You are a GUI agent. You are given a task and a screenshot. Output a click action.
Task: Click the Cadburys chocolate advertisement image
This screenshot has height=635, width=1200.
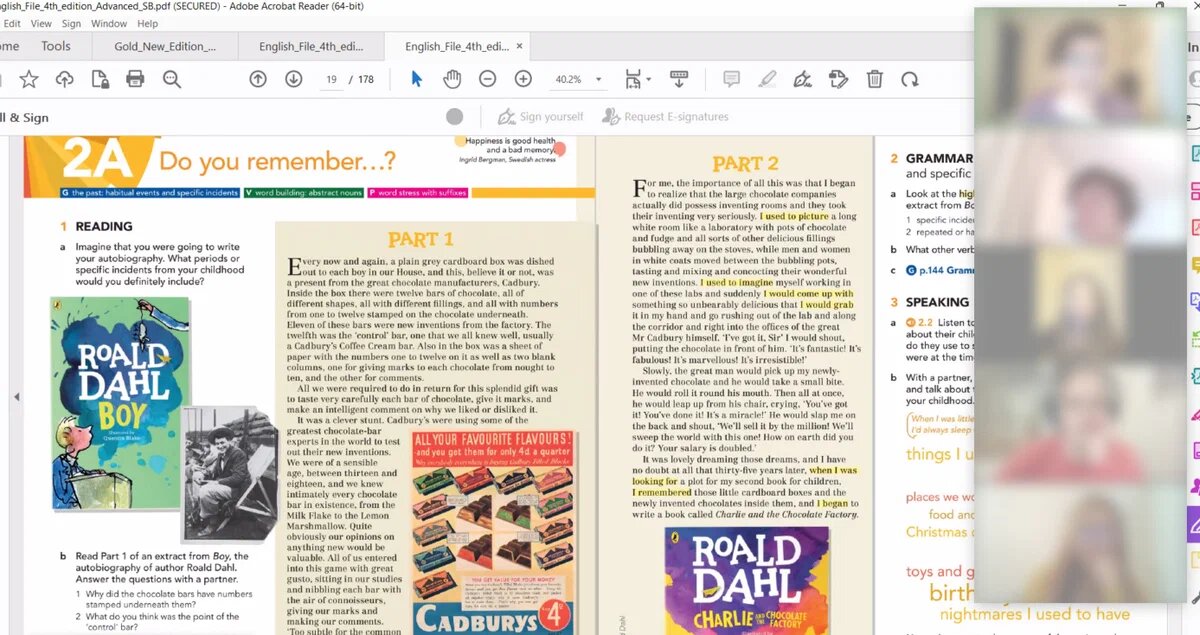493,532
